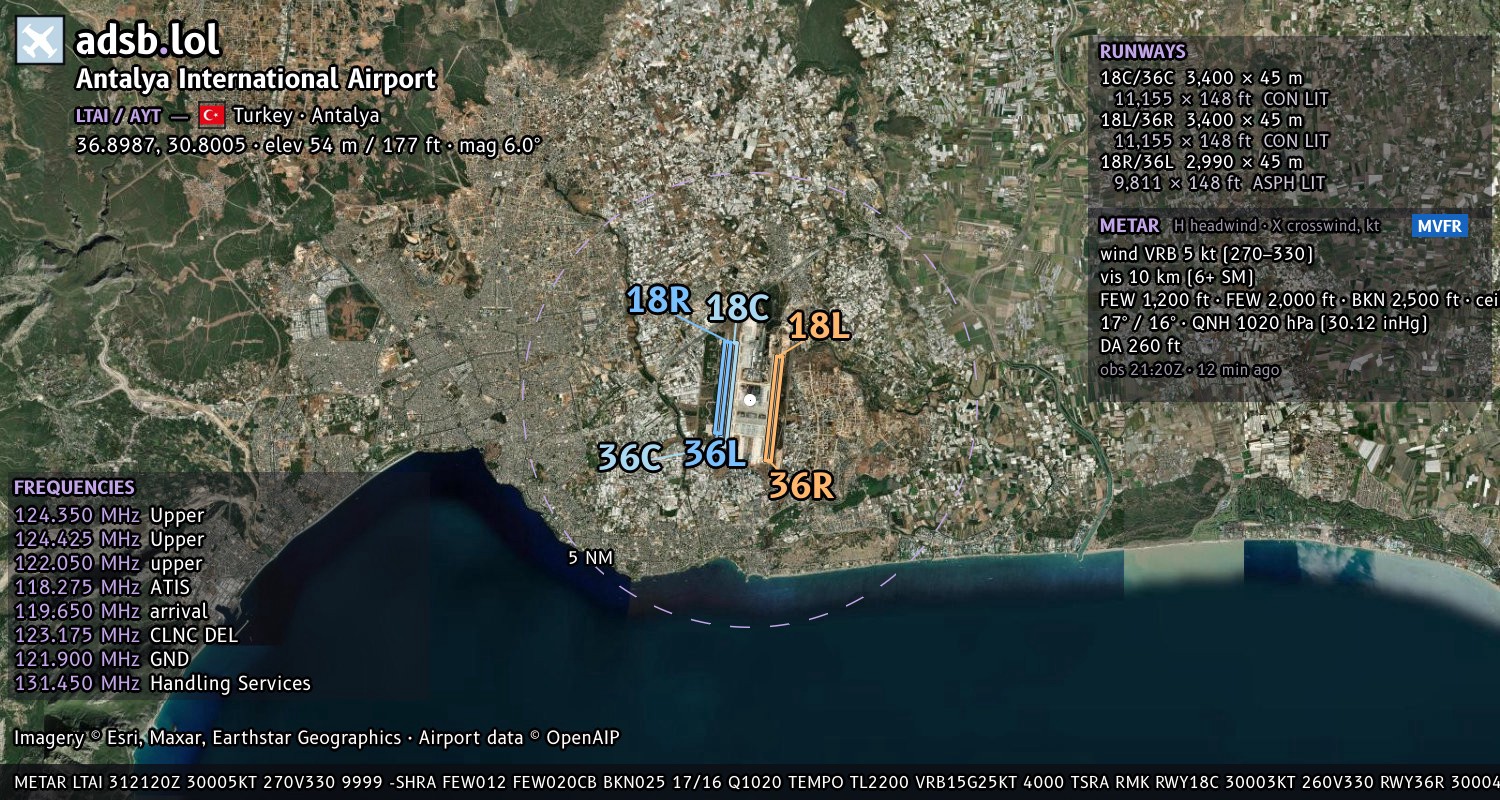Click the Imagery © Esri attribution text
Viewport: 1500px width, 800px height.
pyautogui.click(x=316, y=738)
